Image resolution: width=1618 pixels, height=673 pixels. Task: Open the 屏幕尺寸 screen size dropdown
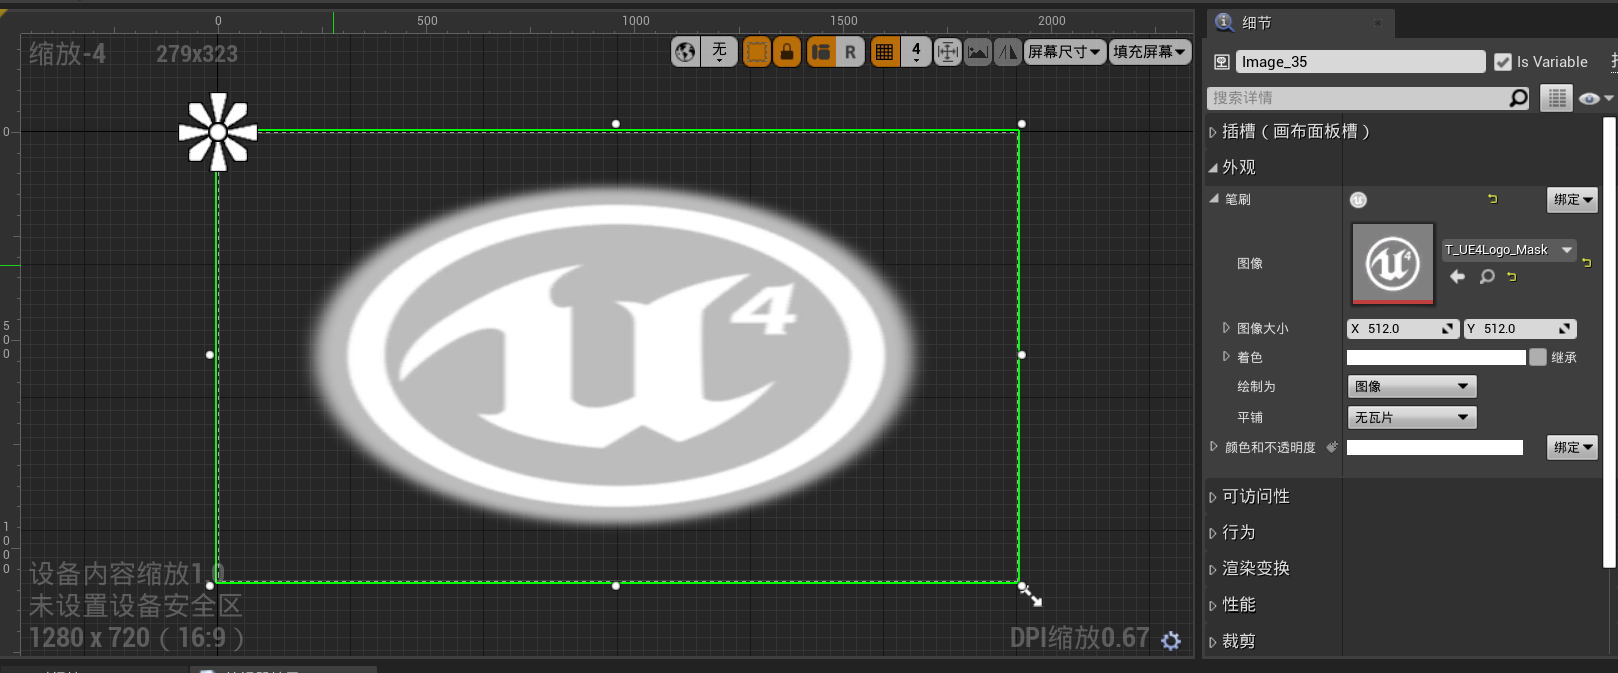(x=1065, y=52)
